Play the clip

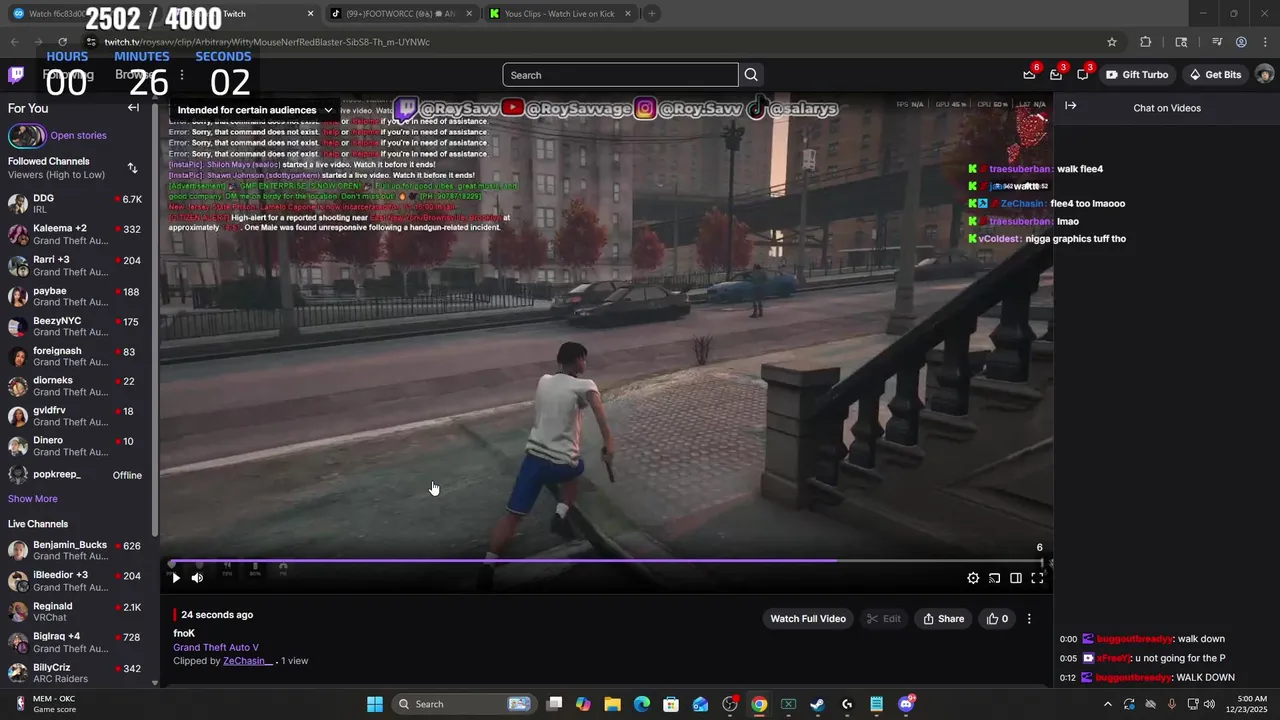click(176, 578)
